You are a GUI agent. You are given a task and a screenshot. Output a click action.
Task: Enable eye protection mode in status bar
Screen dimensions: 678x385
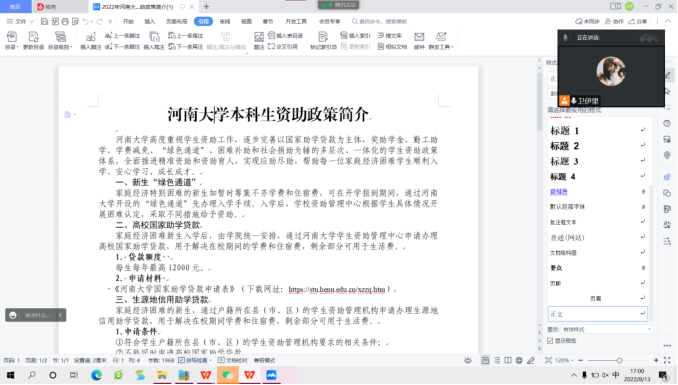[467, 360]
